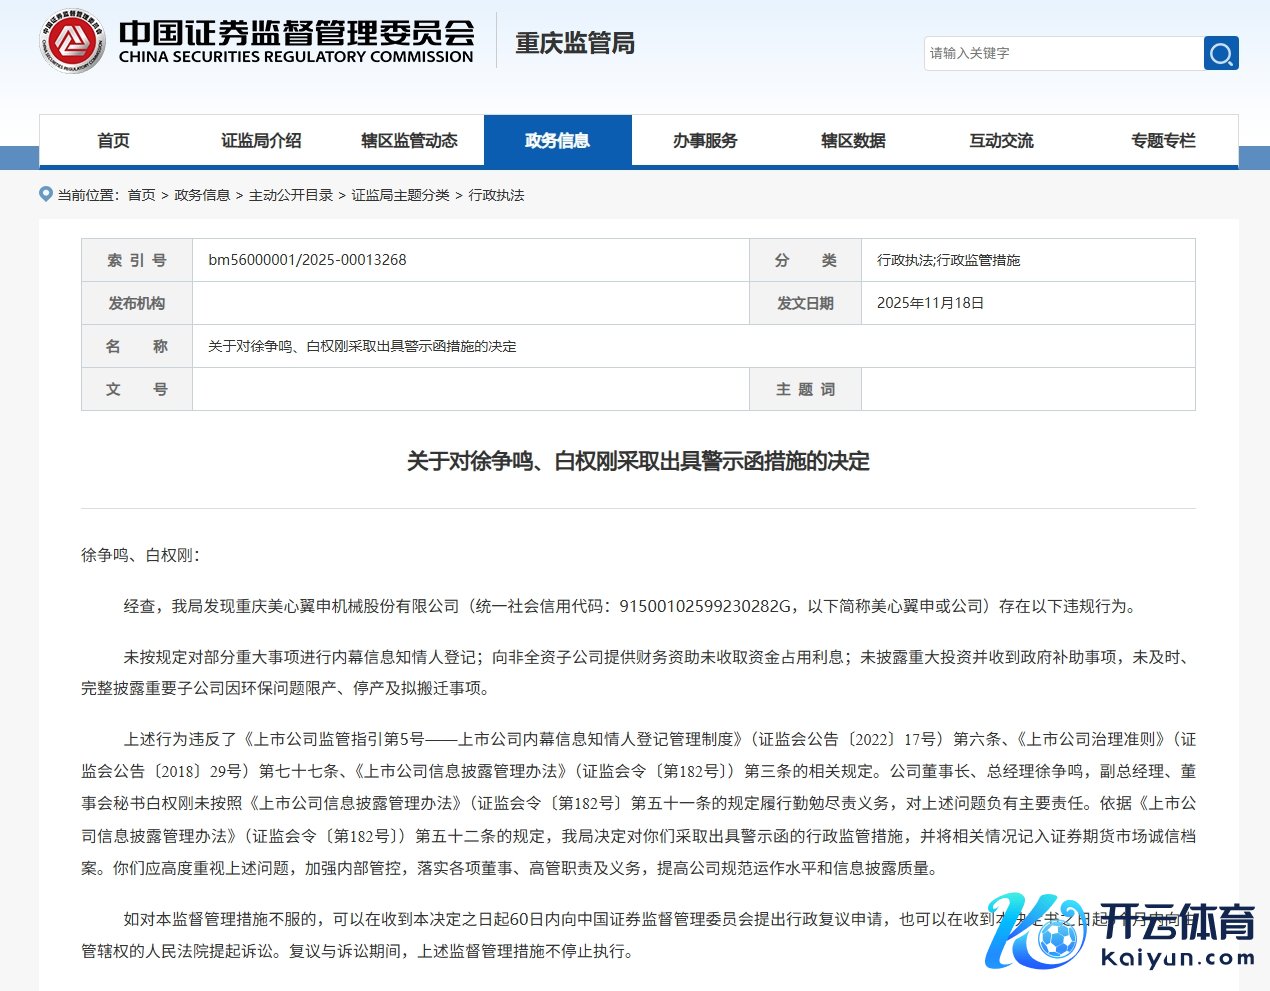The height and width of the screenshot is (991, 1270).
Task: Select the 政务信息 navigation tab
Action: (x=557, y=141)
